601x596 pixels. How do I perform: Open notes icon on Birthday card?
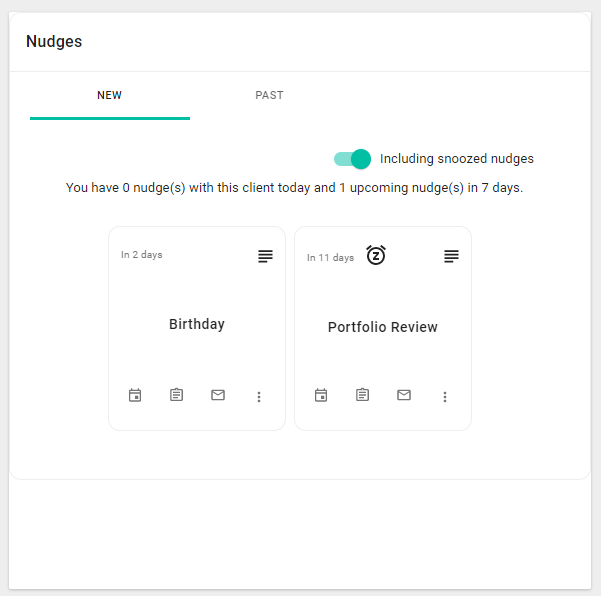(265, 256)
